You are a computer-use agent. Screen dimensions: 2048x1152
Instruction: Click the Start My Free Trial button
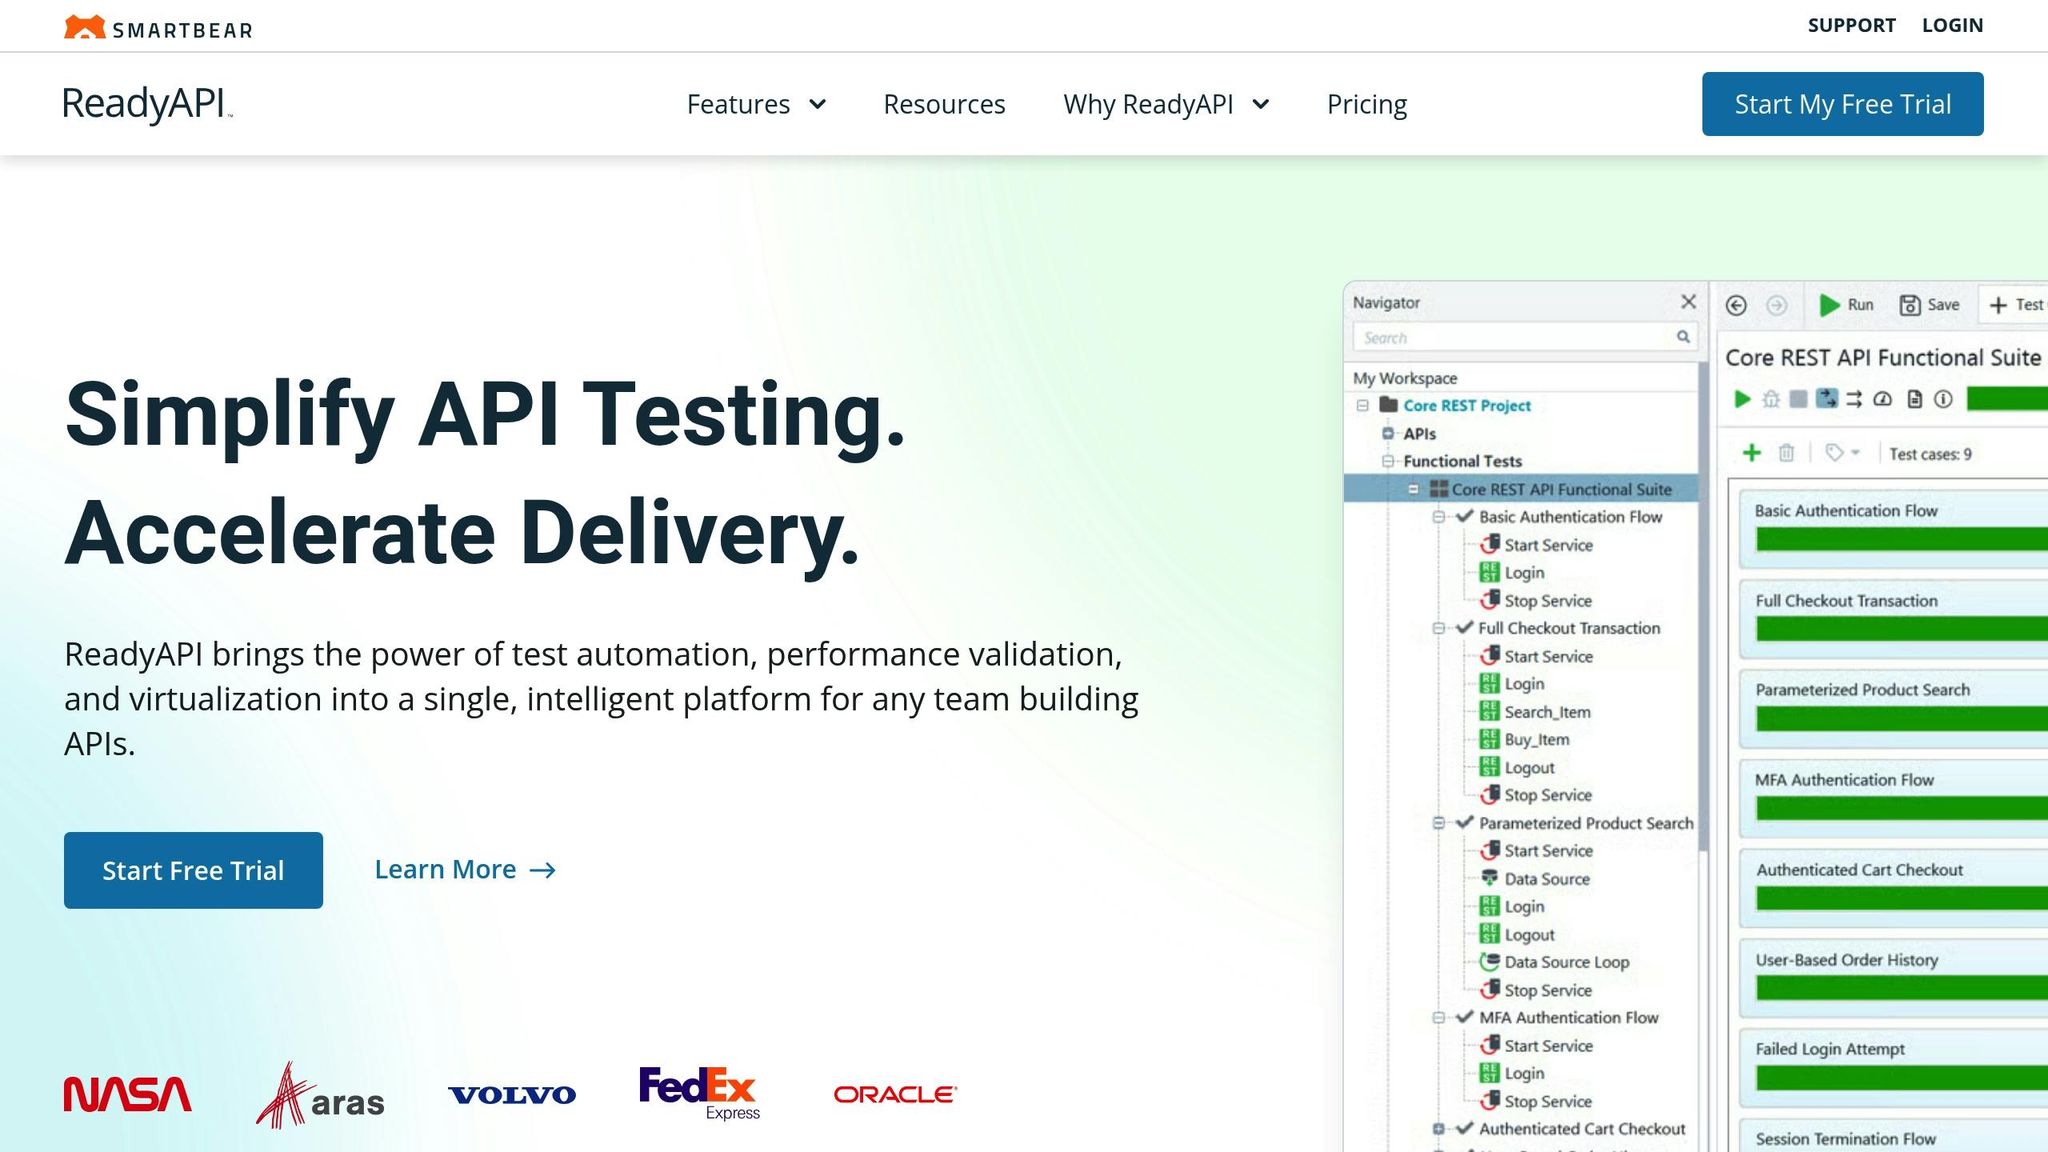(1843, 104)
